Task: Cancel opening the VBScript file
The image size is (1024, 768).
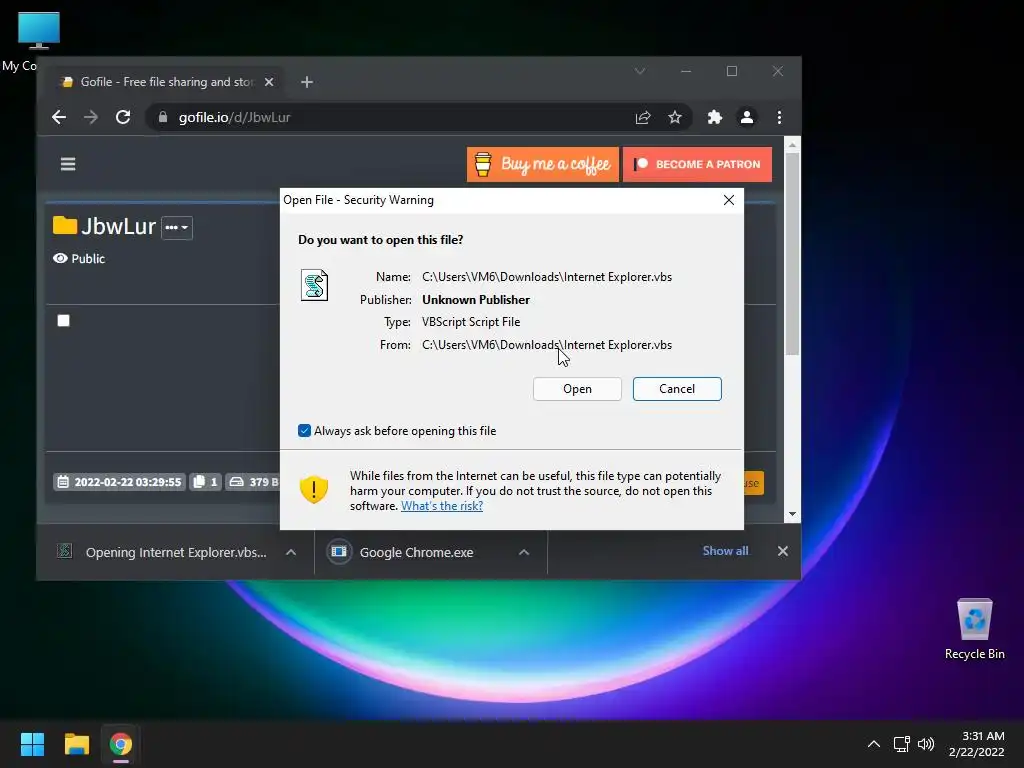Action: (677, 389)
